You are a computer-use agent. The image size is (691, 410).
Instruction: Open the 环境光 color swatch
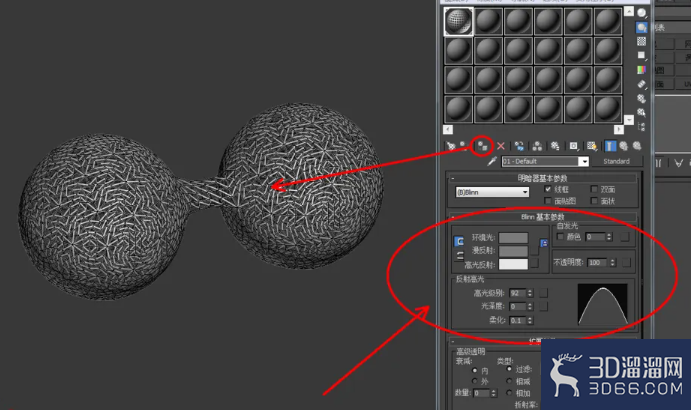tap(513, 238)
